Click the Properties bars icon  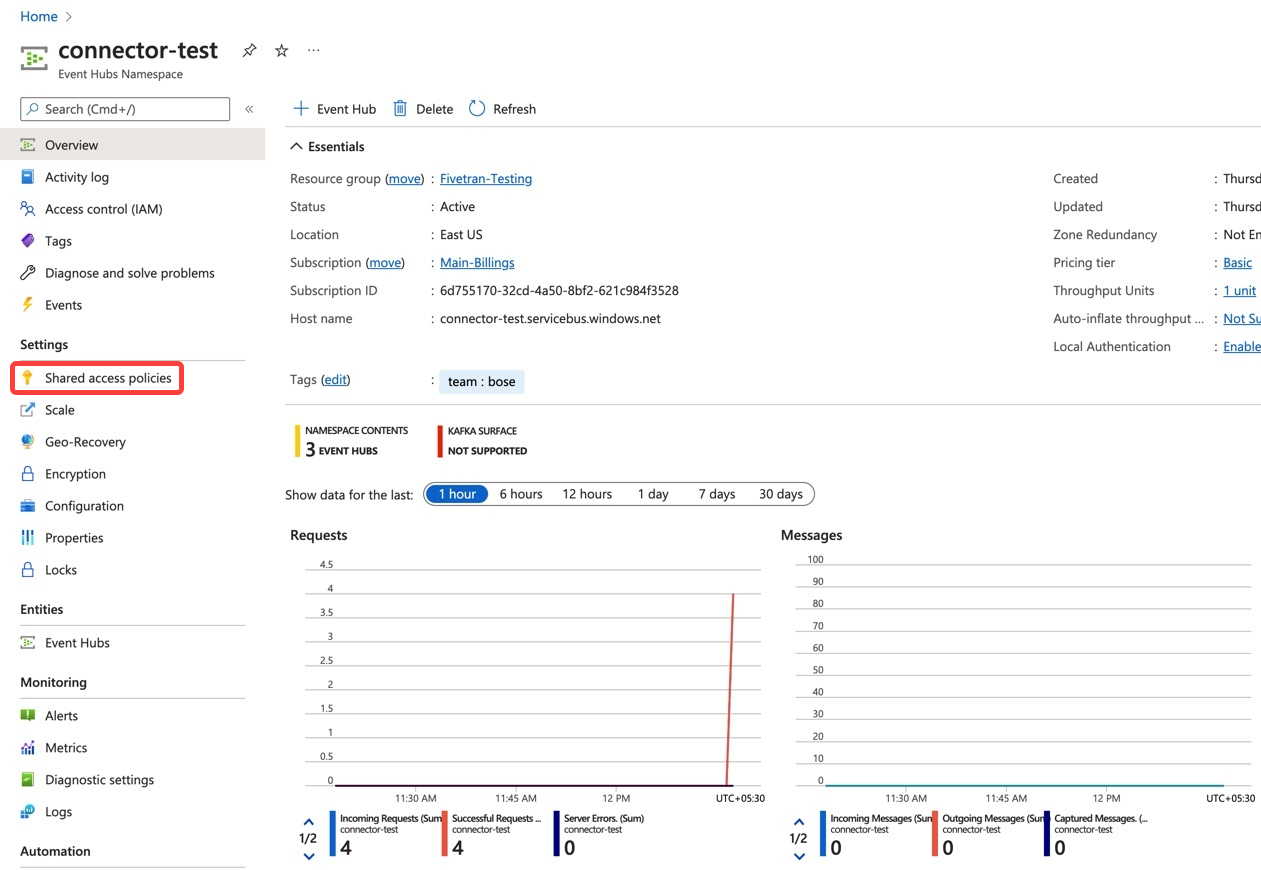28,538
